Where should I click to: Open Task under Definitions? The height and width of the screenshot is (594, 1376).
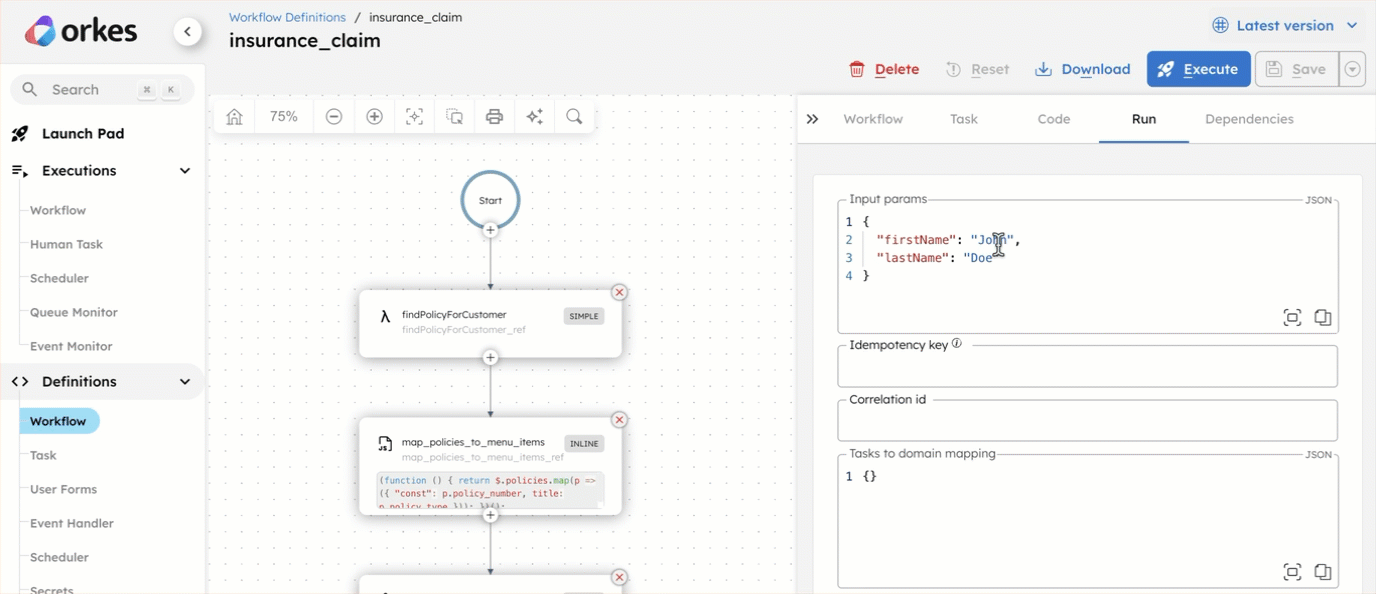[x=43, y=455]
